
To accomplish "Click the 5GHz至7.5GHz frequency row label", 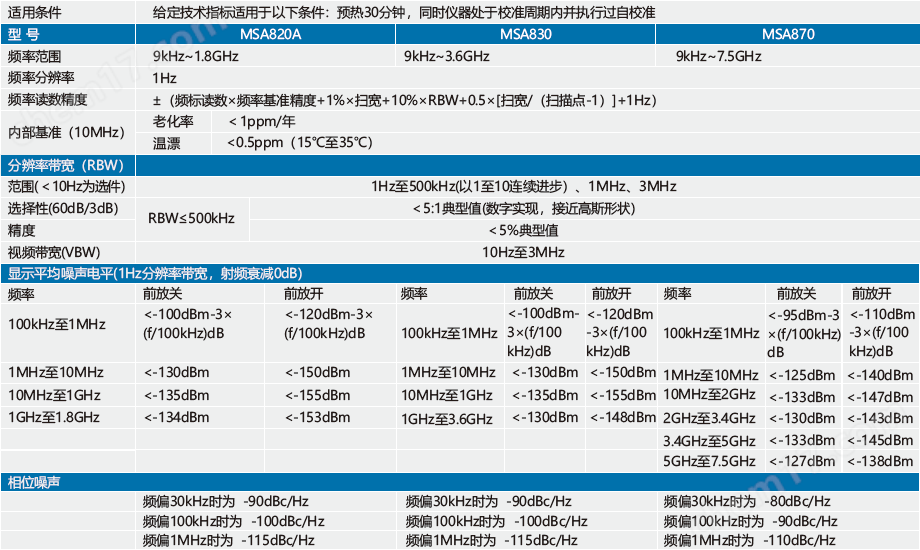I will tap(709, 461).
